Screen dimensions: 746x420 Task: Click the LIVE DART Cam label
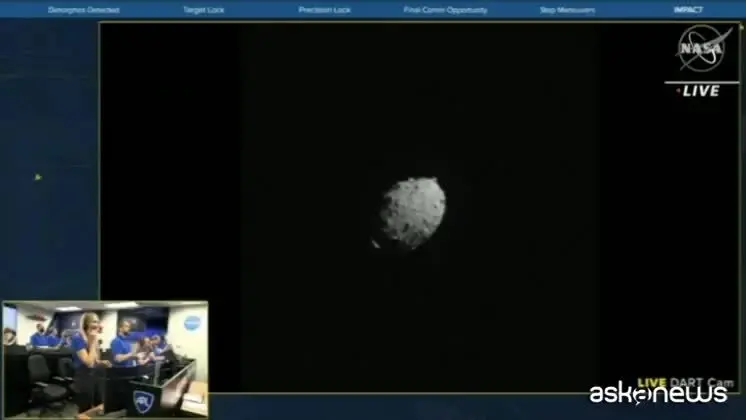tap(685, 382)
